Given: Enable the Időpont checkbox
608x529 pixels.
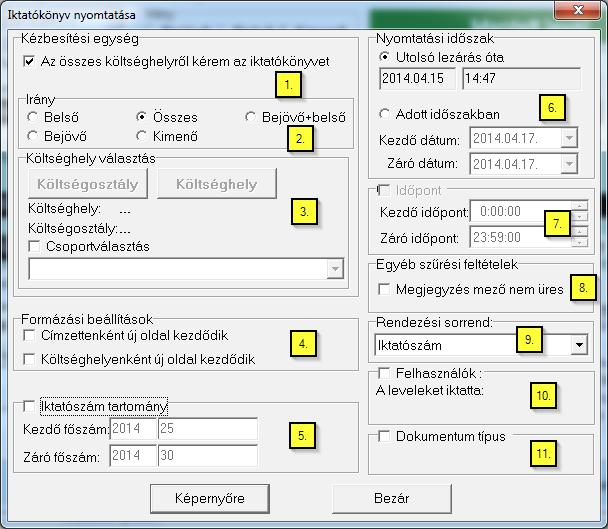Looking at the screenshot, I should tap(384, 190).
